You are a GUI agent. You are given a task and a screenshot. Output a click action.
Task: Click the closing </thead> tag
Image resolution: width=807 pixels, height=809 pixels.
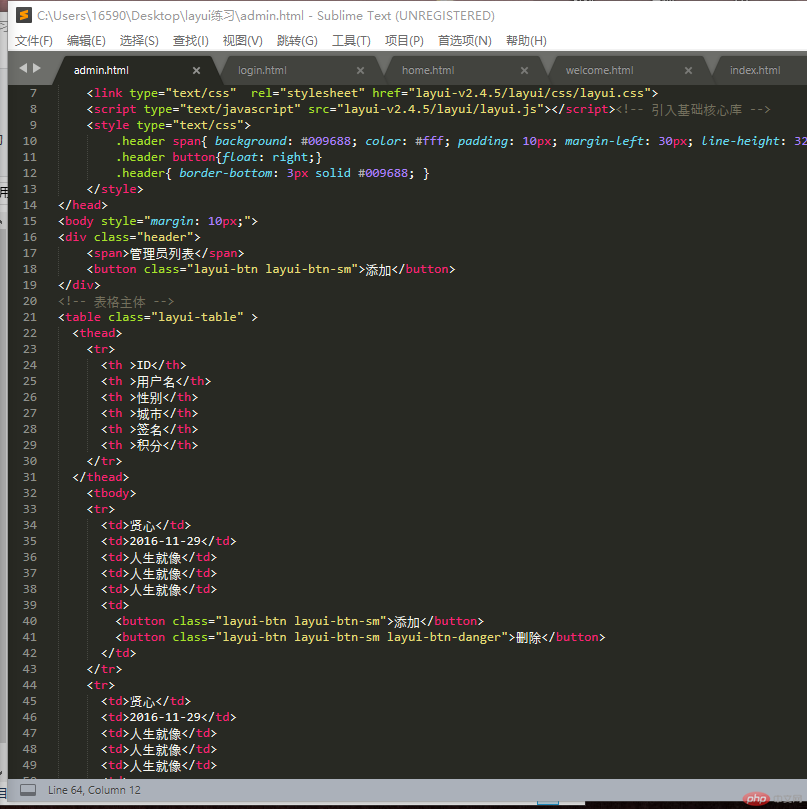[x=101, y=477]
